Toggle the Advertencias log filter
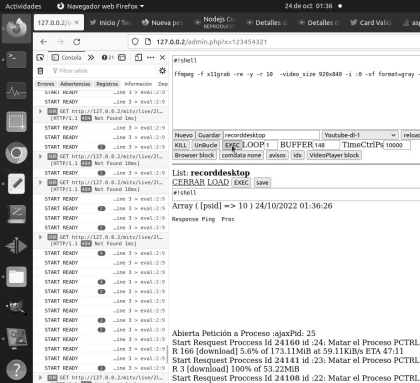The image size is (420, 383). 75,84
